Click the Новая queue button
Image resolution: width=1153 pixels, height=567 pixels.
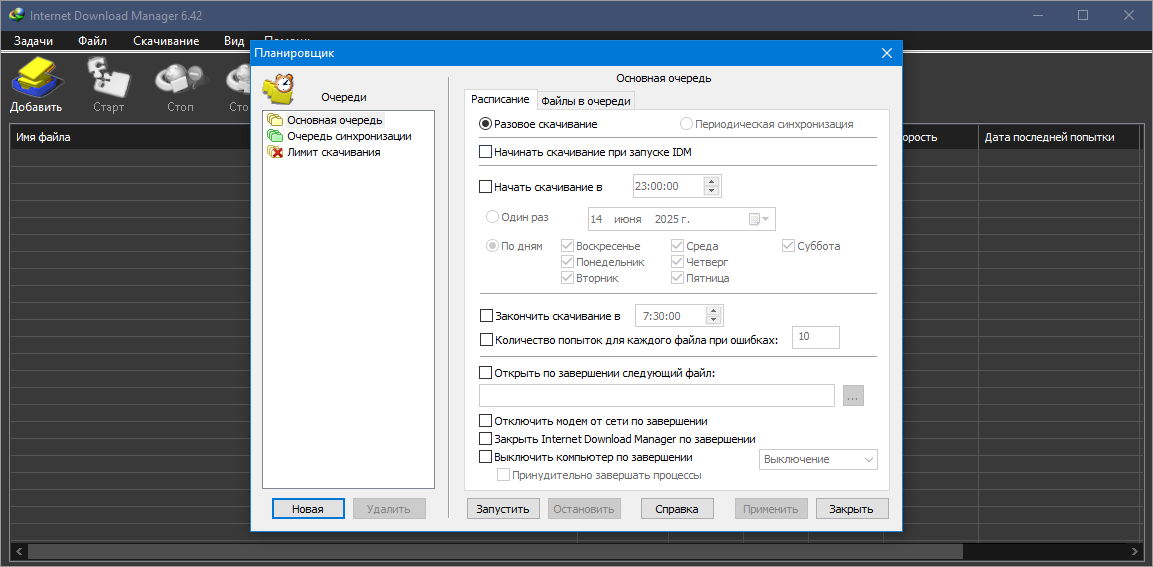(307, 509)
